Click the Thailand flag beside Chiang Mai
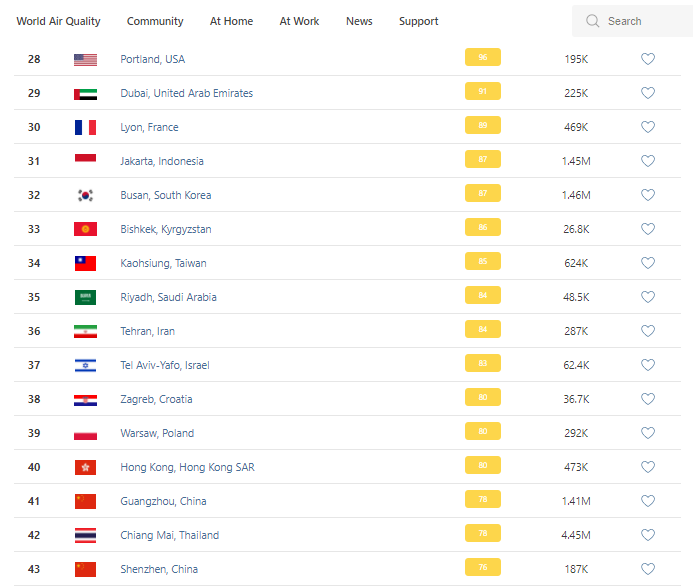 (x=85, y=535)
